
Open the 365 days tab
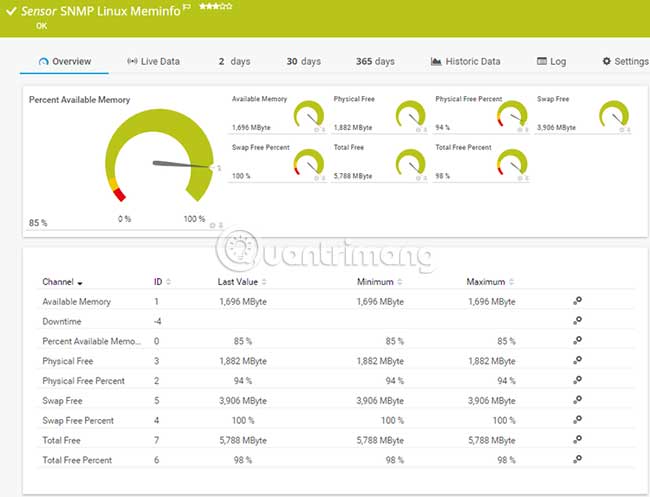point(375,61)
